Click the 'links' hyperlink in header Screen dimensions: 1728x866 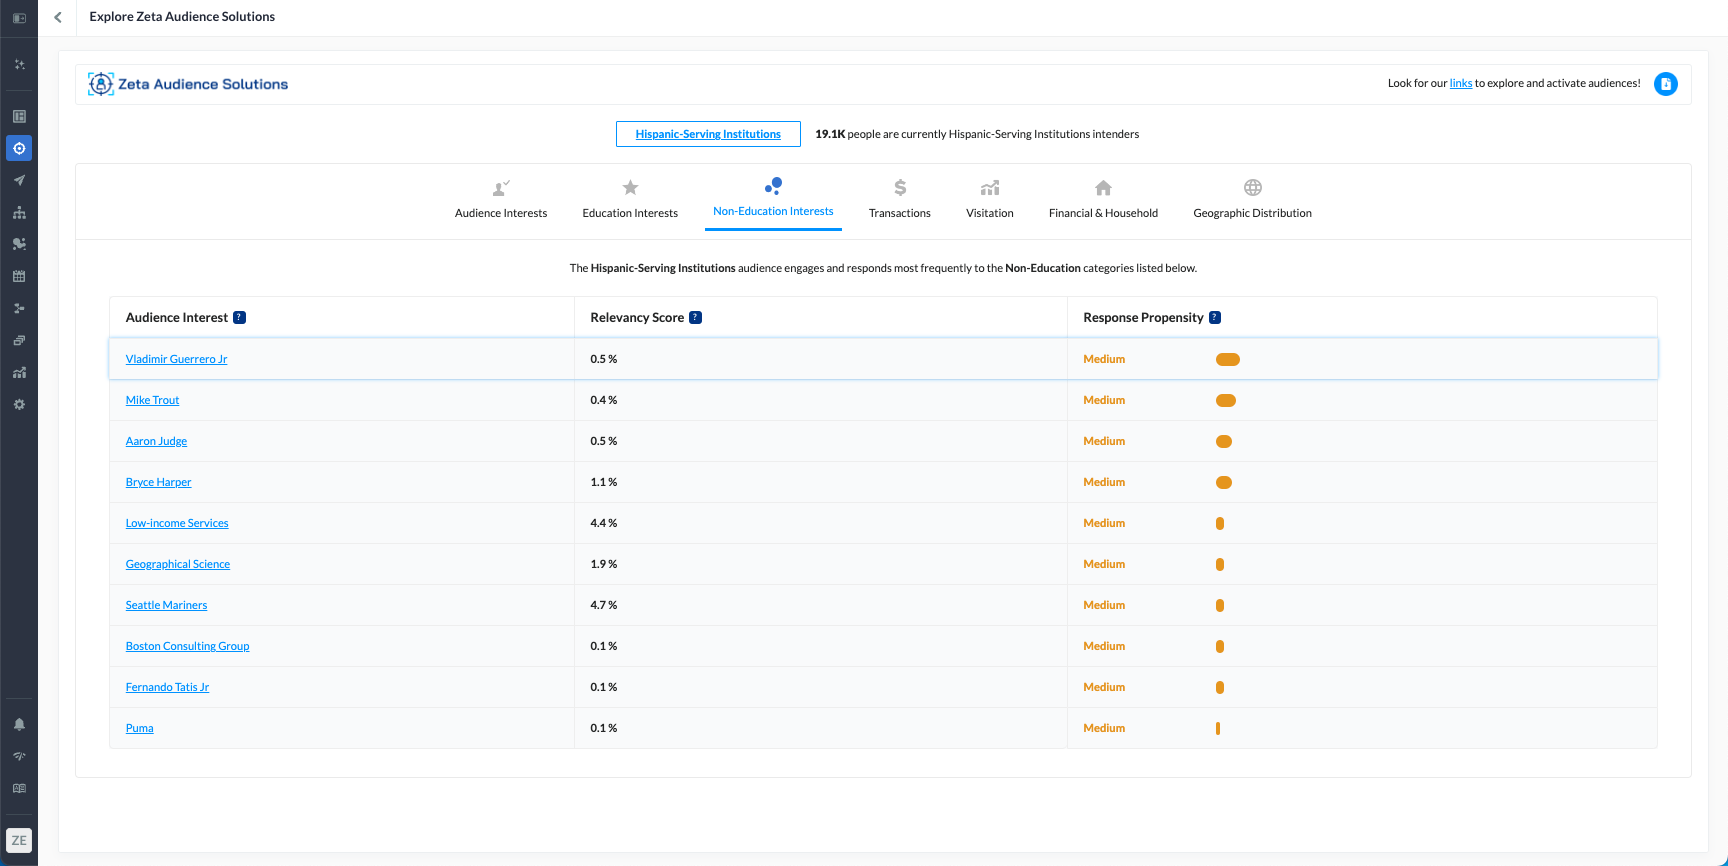pos(1460,84)
